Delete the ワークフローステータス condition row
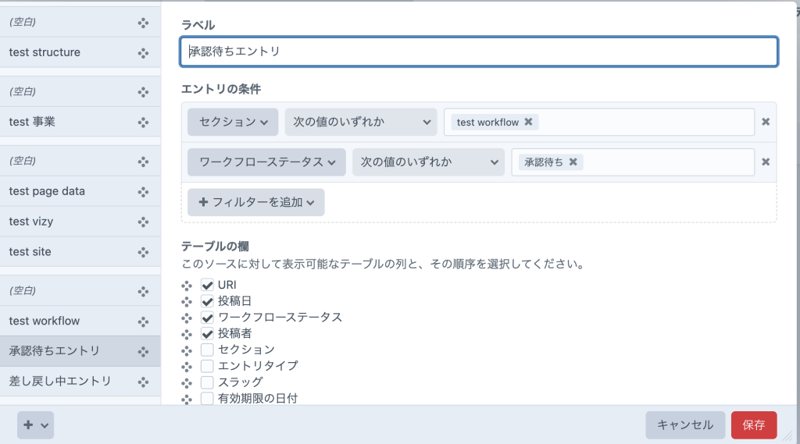This screenshot has width=800, height=444. [x=766, y=162]
